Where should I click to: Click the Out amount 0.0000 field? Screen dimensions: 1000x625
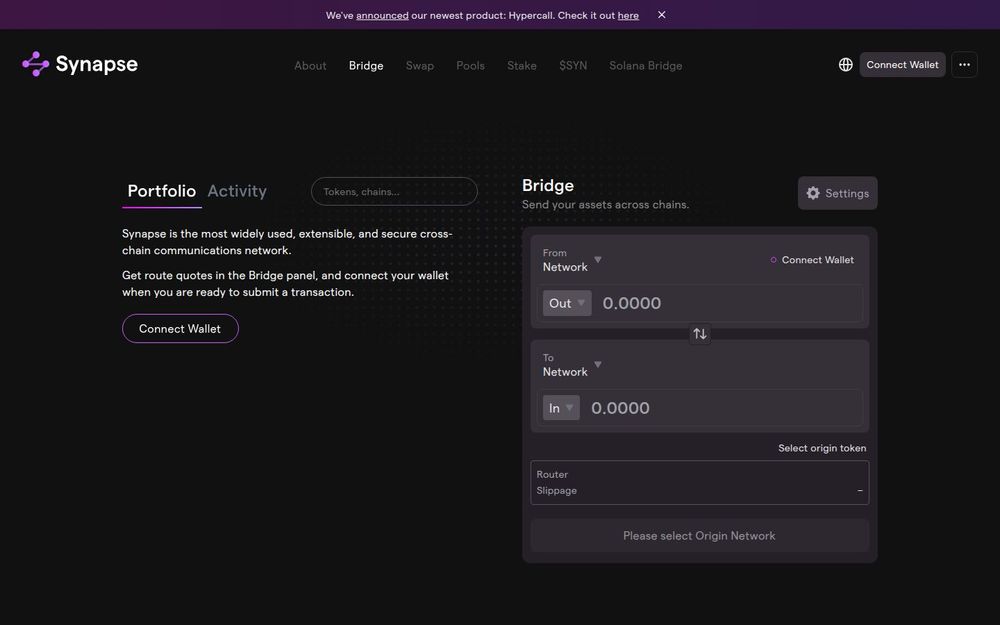pos(730,303)
